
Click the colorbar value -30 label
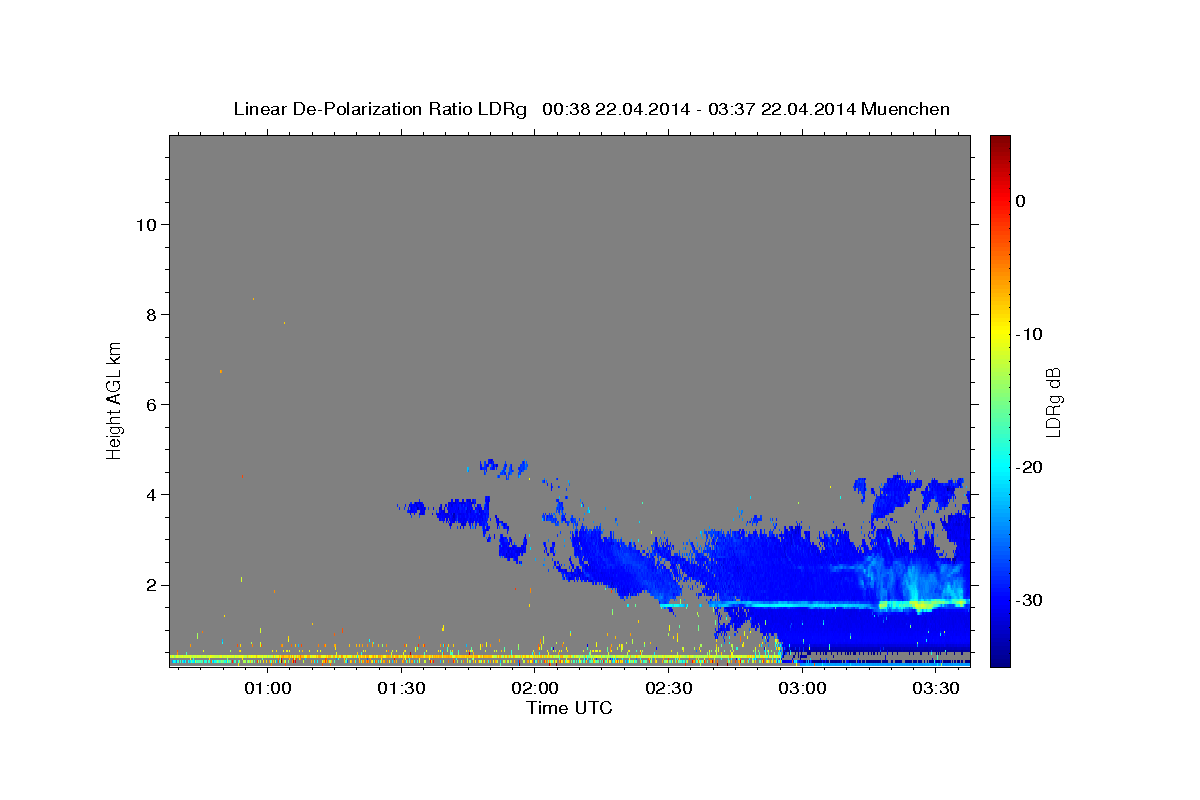coord(1030,600)
